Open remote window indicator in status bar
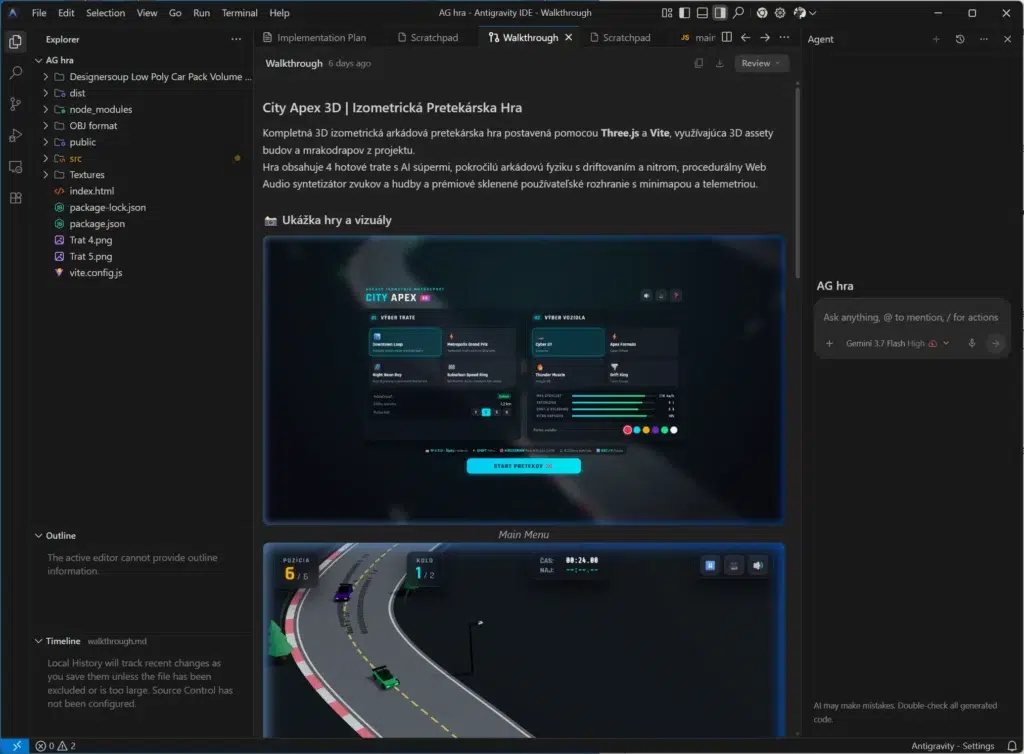1024x754 pixels. coord(15,746)
